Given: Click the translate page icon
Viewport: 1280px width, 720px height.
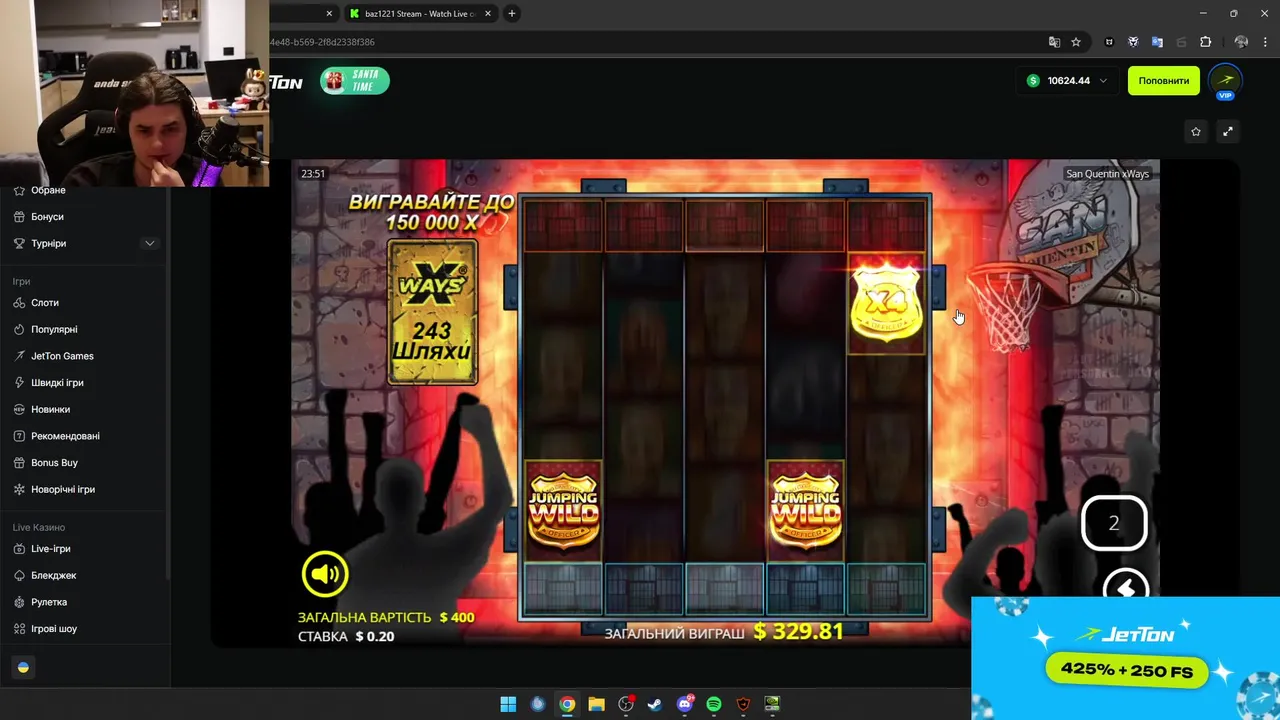Looking at the screenshot, I should [x=1054, y=42].
